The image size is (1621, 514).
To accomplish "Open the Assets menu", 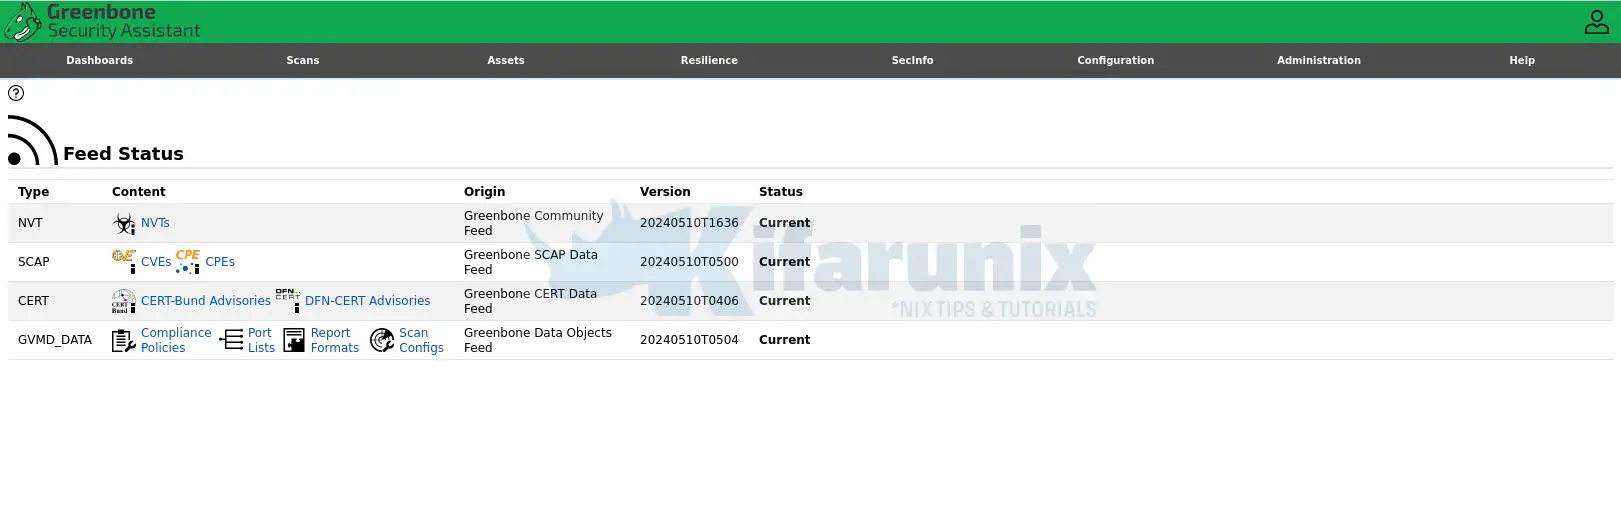I will 506,60.
